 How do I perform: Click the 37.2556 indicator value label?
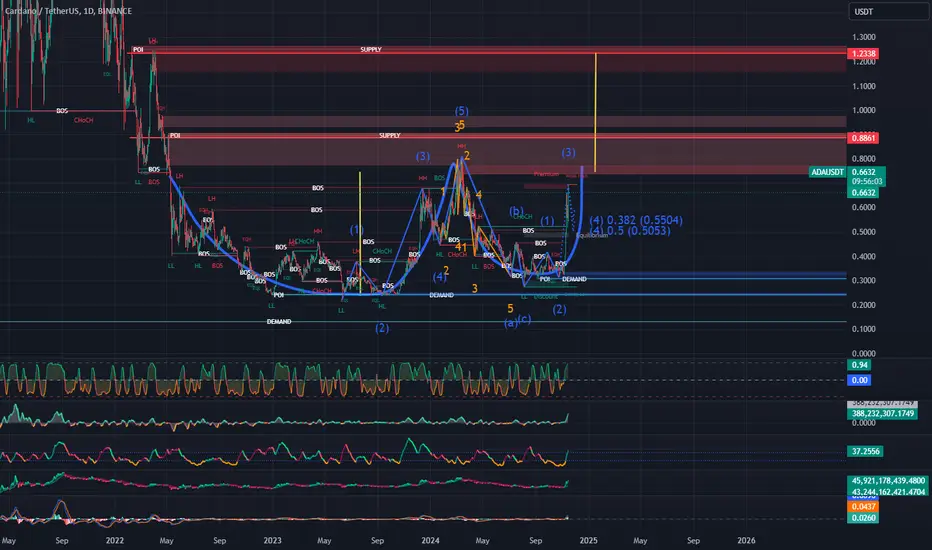point(865,451)
